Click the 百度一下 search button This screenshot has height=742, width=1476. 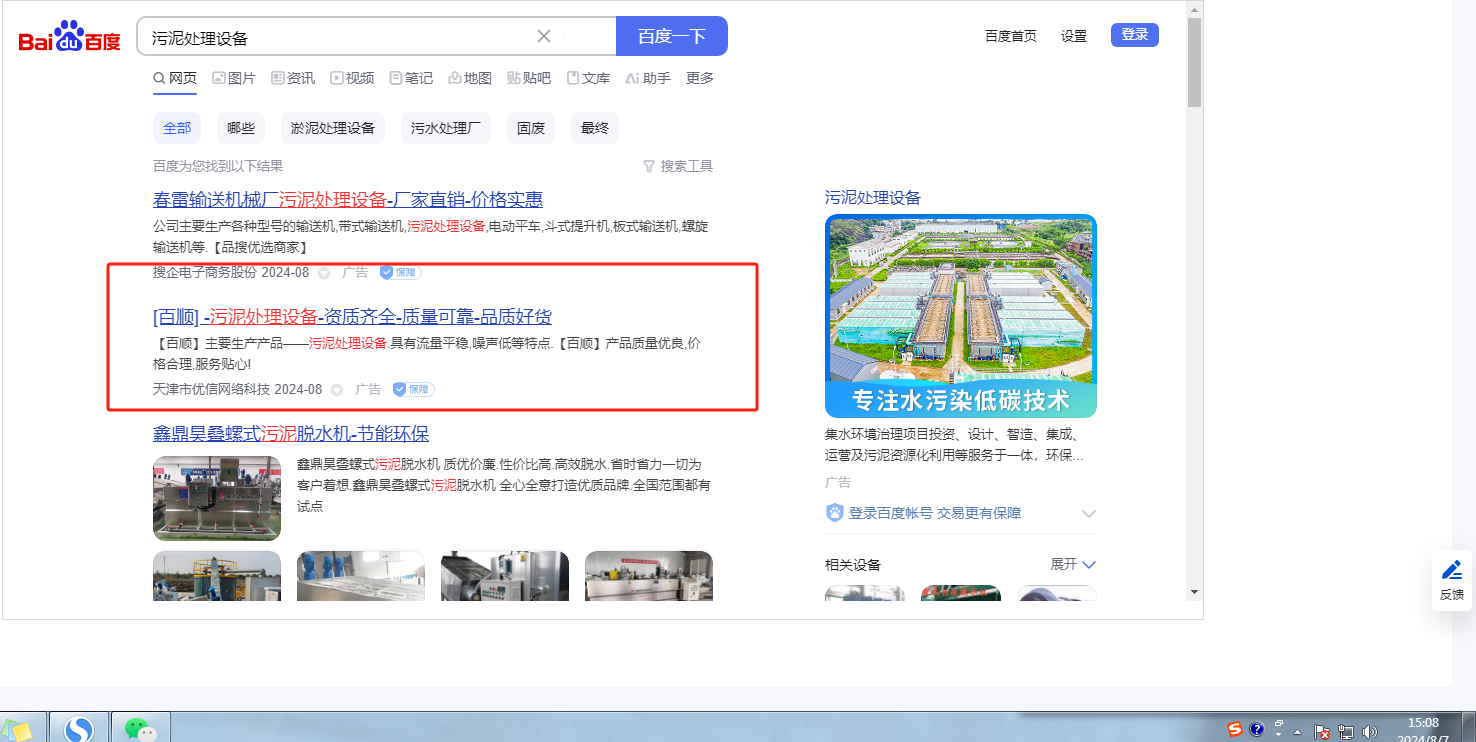pyautogui.click(x=672, y=37)
